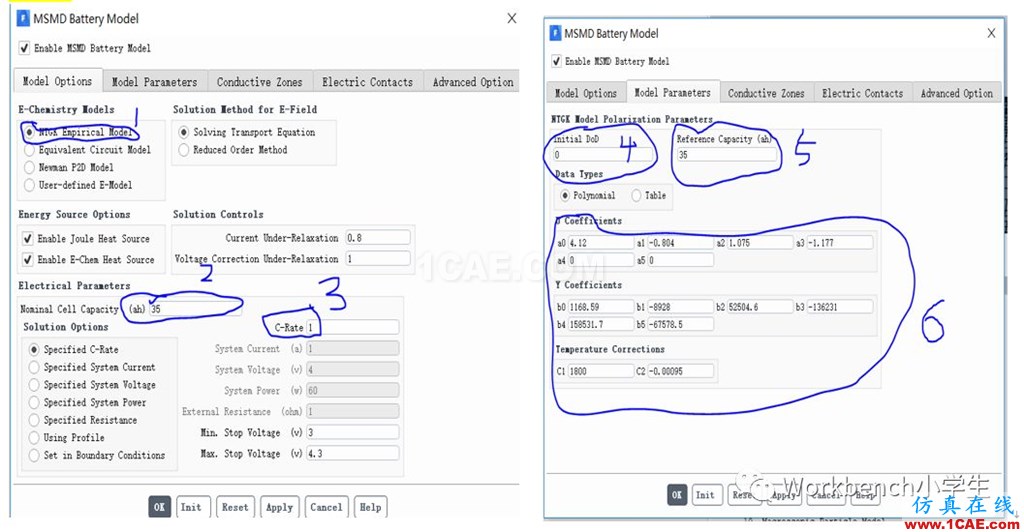The image size is (1024, 532).
Task: Click OK button in right dialog
Action: (677, 495)
